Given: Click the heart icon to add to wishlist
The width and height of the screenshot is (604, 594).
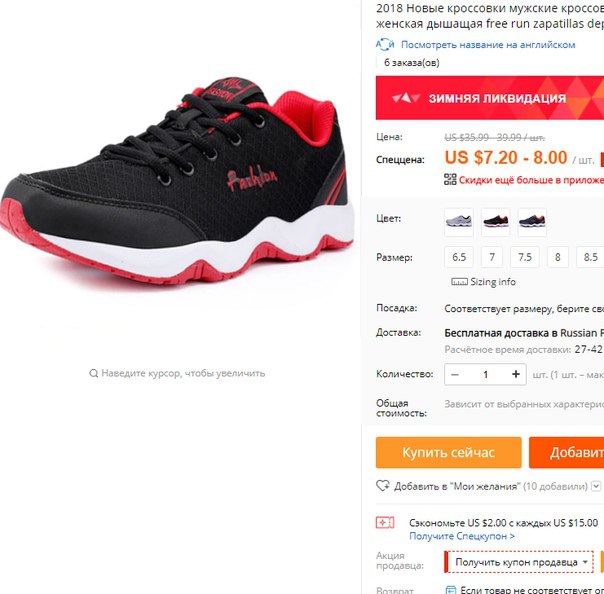Looking at the screenshot, I should coord(383,486).
